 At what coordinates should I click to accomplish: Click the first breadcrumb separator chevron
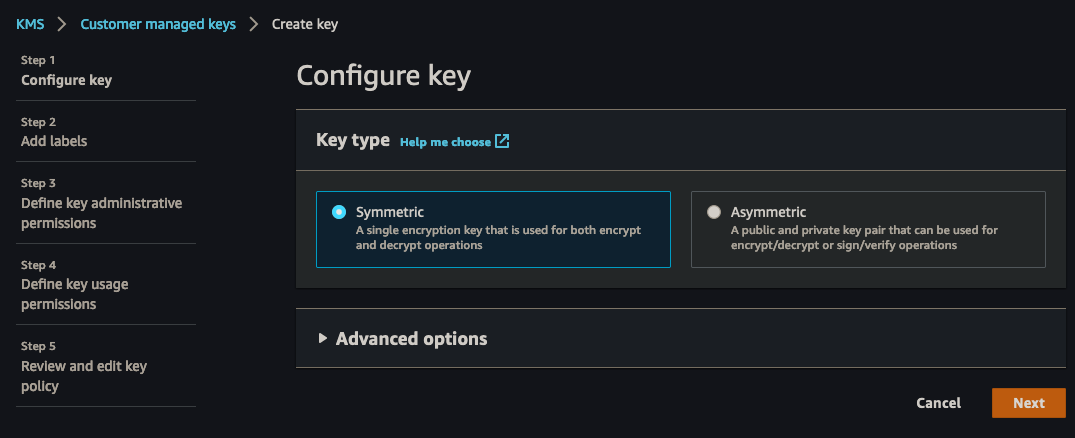(62, 24)
